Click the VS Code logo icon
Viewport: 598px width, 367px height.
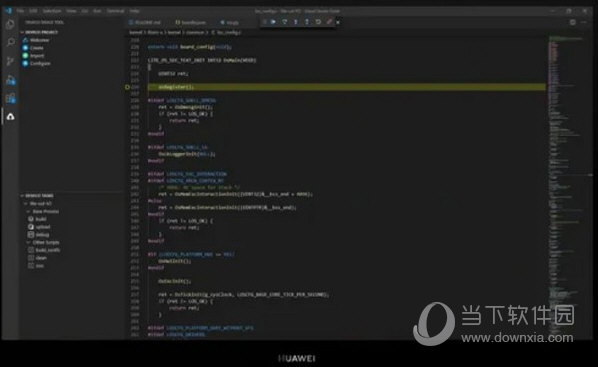[8, 11]
